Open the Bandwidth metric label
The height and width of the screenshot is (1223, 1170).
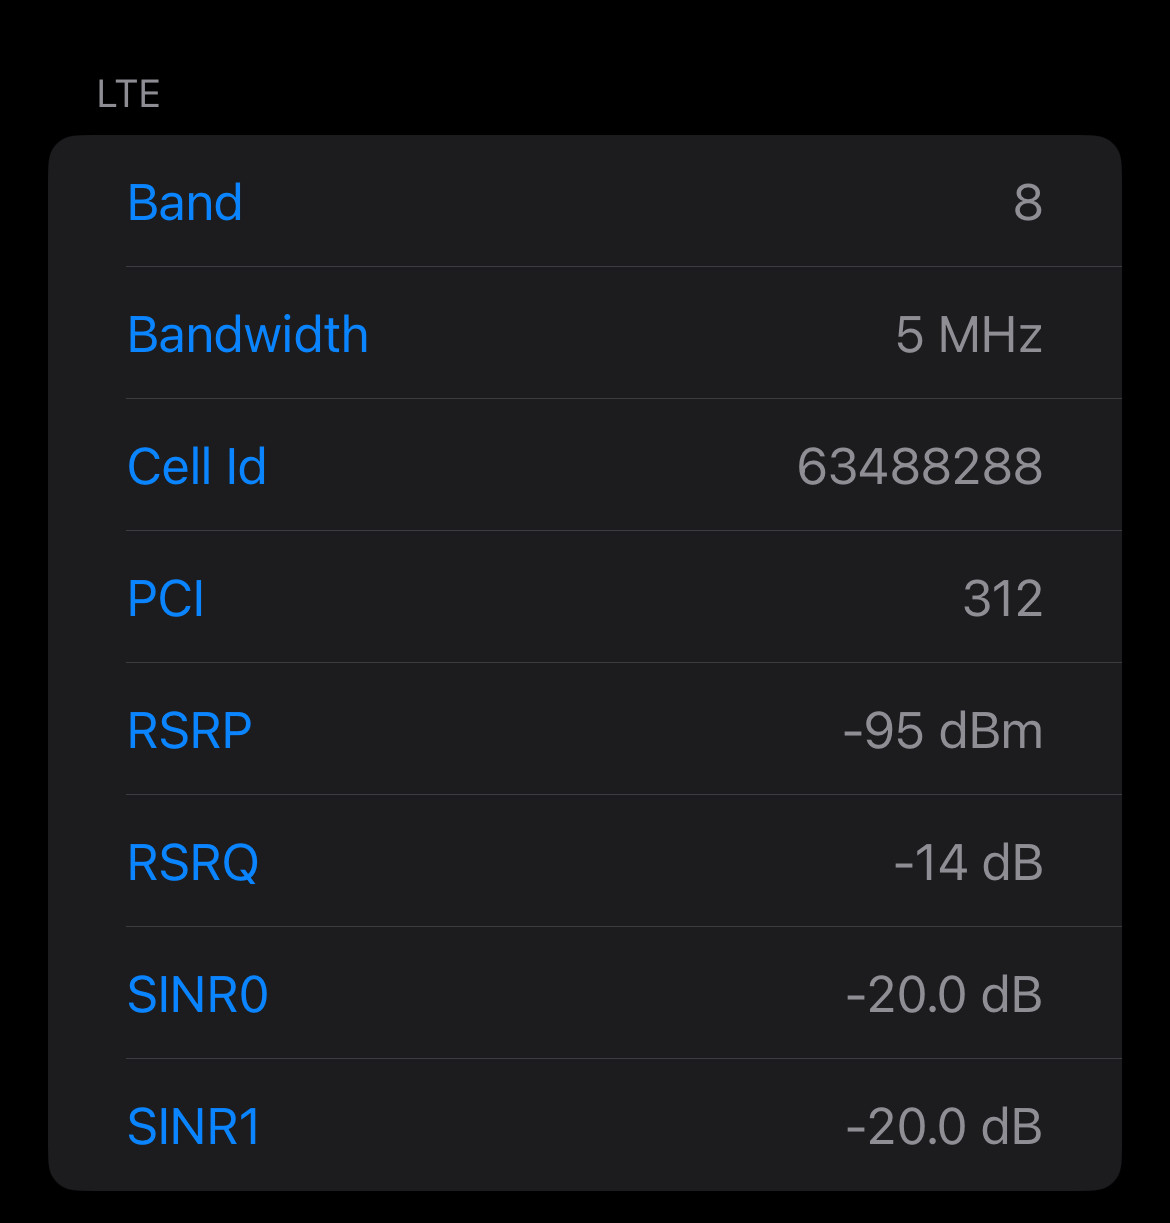click(x=248, y=335)
